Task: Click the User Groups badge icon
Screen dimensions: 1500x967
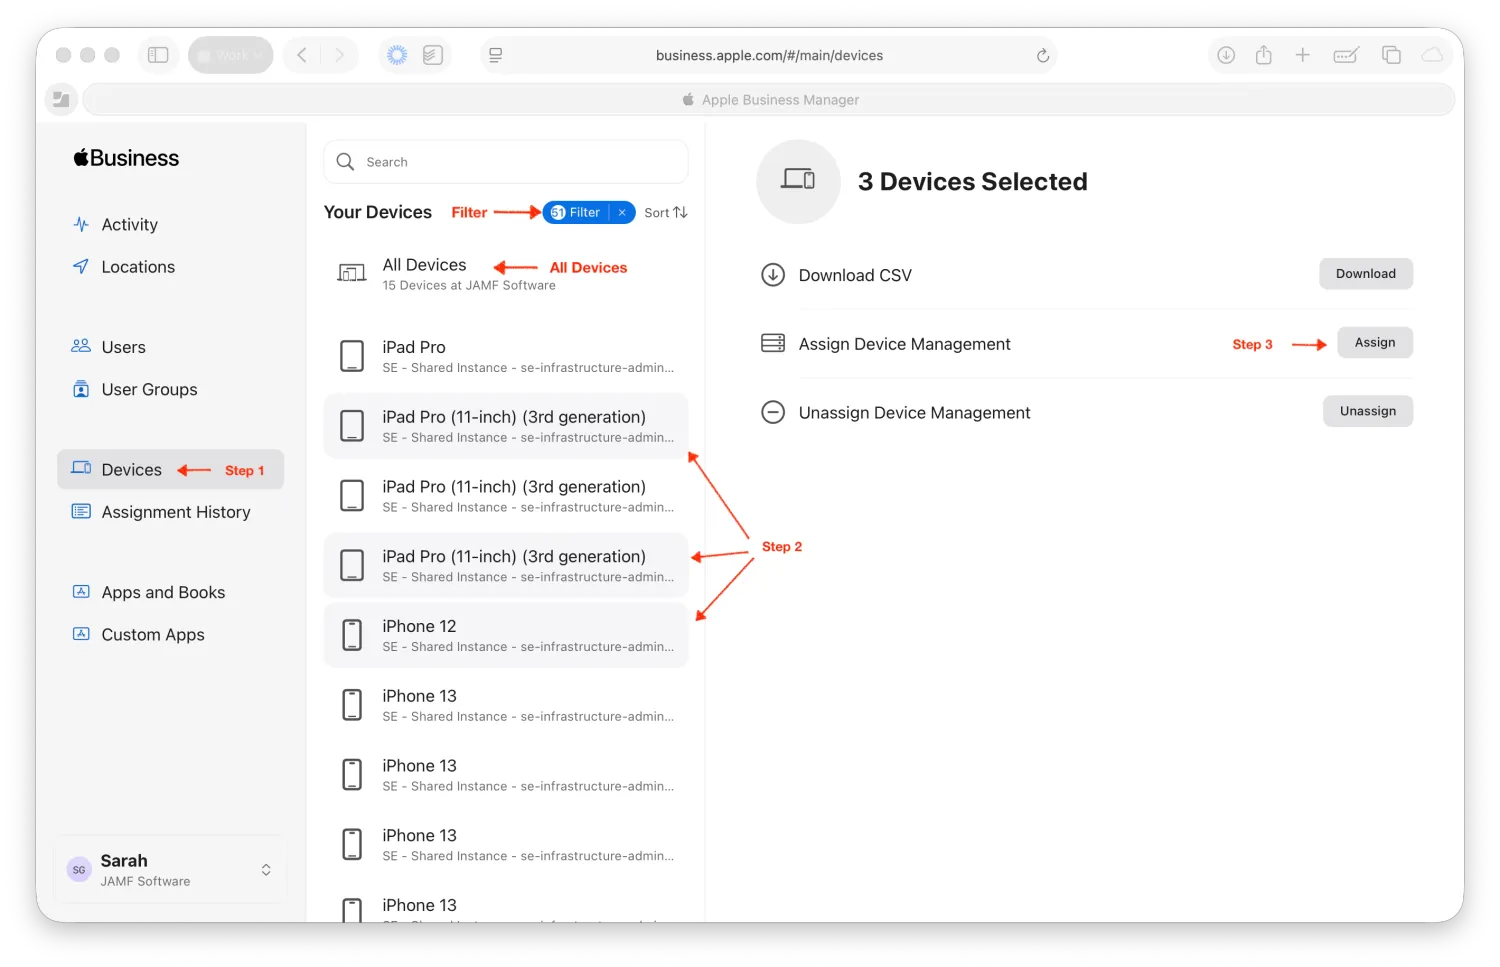Action: tap(81, 389)
